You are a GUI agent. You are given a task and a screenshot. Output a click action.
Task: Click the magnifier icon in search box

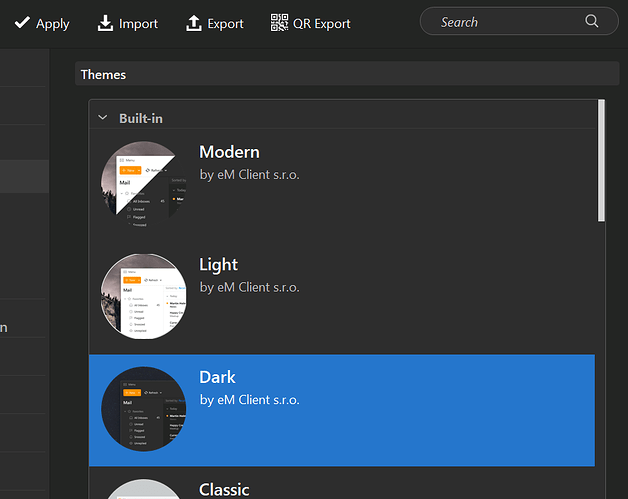tap(592, 21)
